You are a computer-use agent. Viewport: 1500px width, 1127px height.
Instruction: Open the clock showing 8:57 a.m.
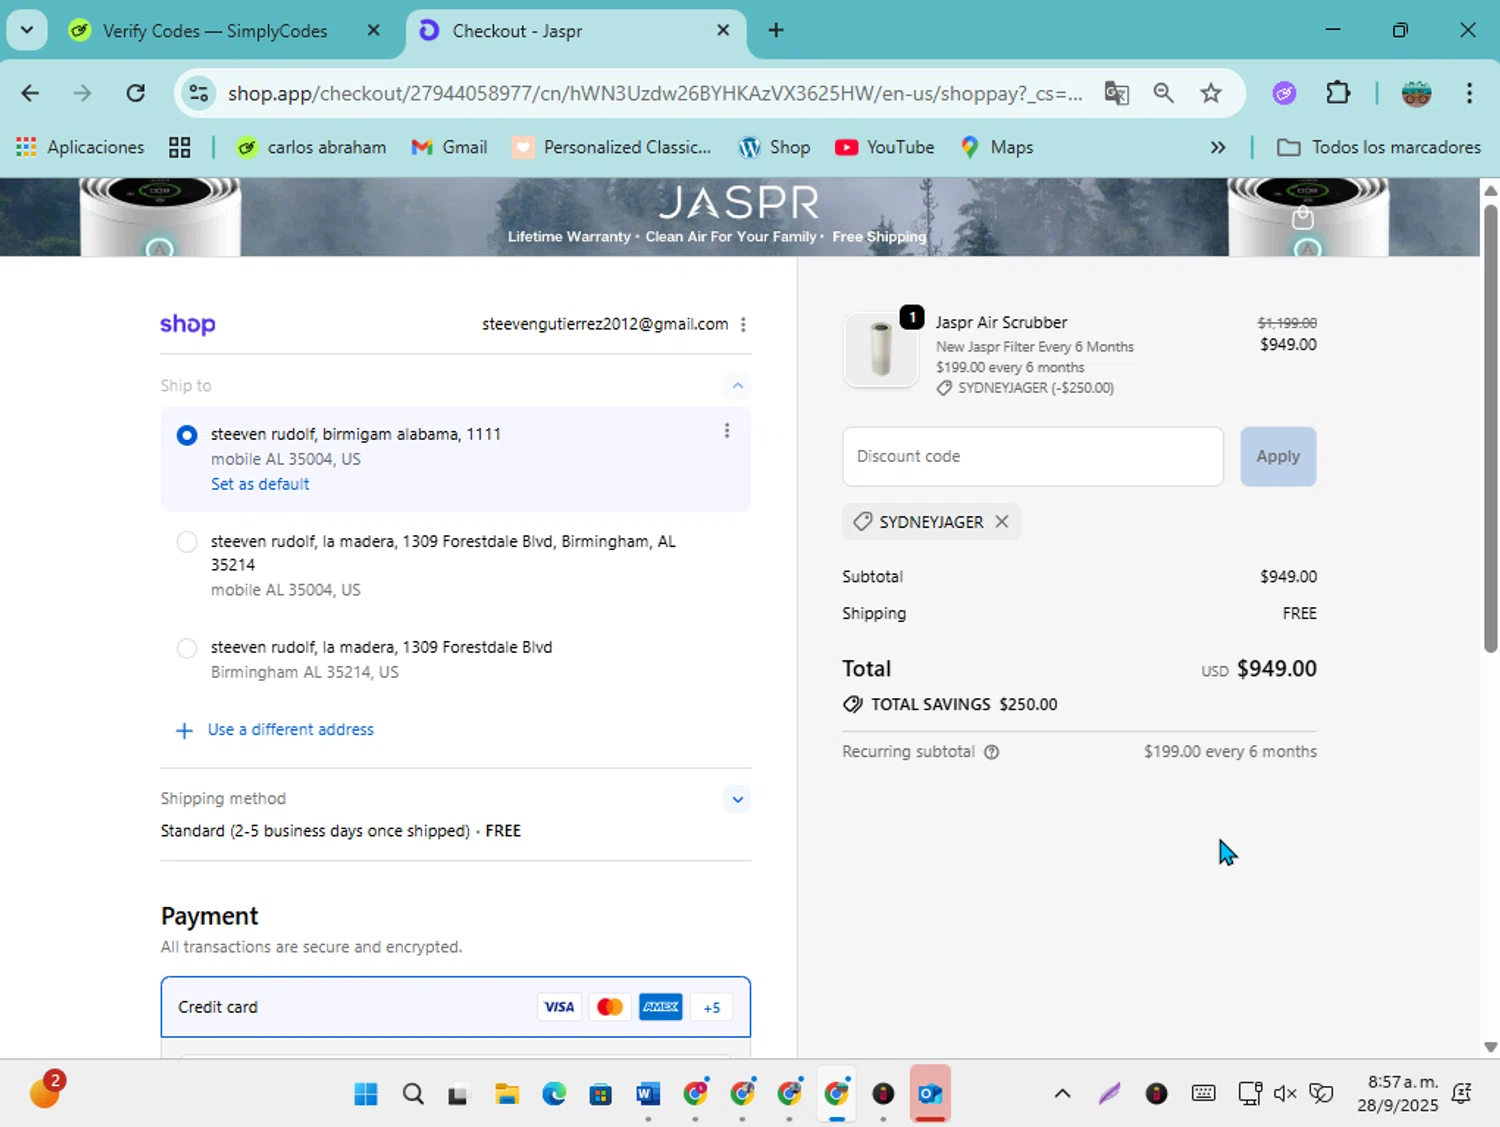coord(1398,1094)
